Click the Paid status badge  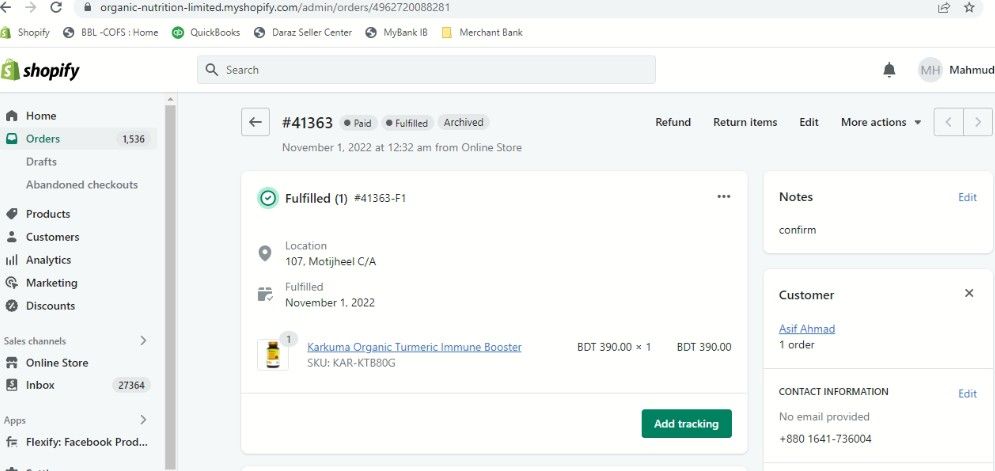coord(359,123)
